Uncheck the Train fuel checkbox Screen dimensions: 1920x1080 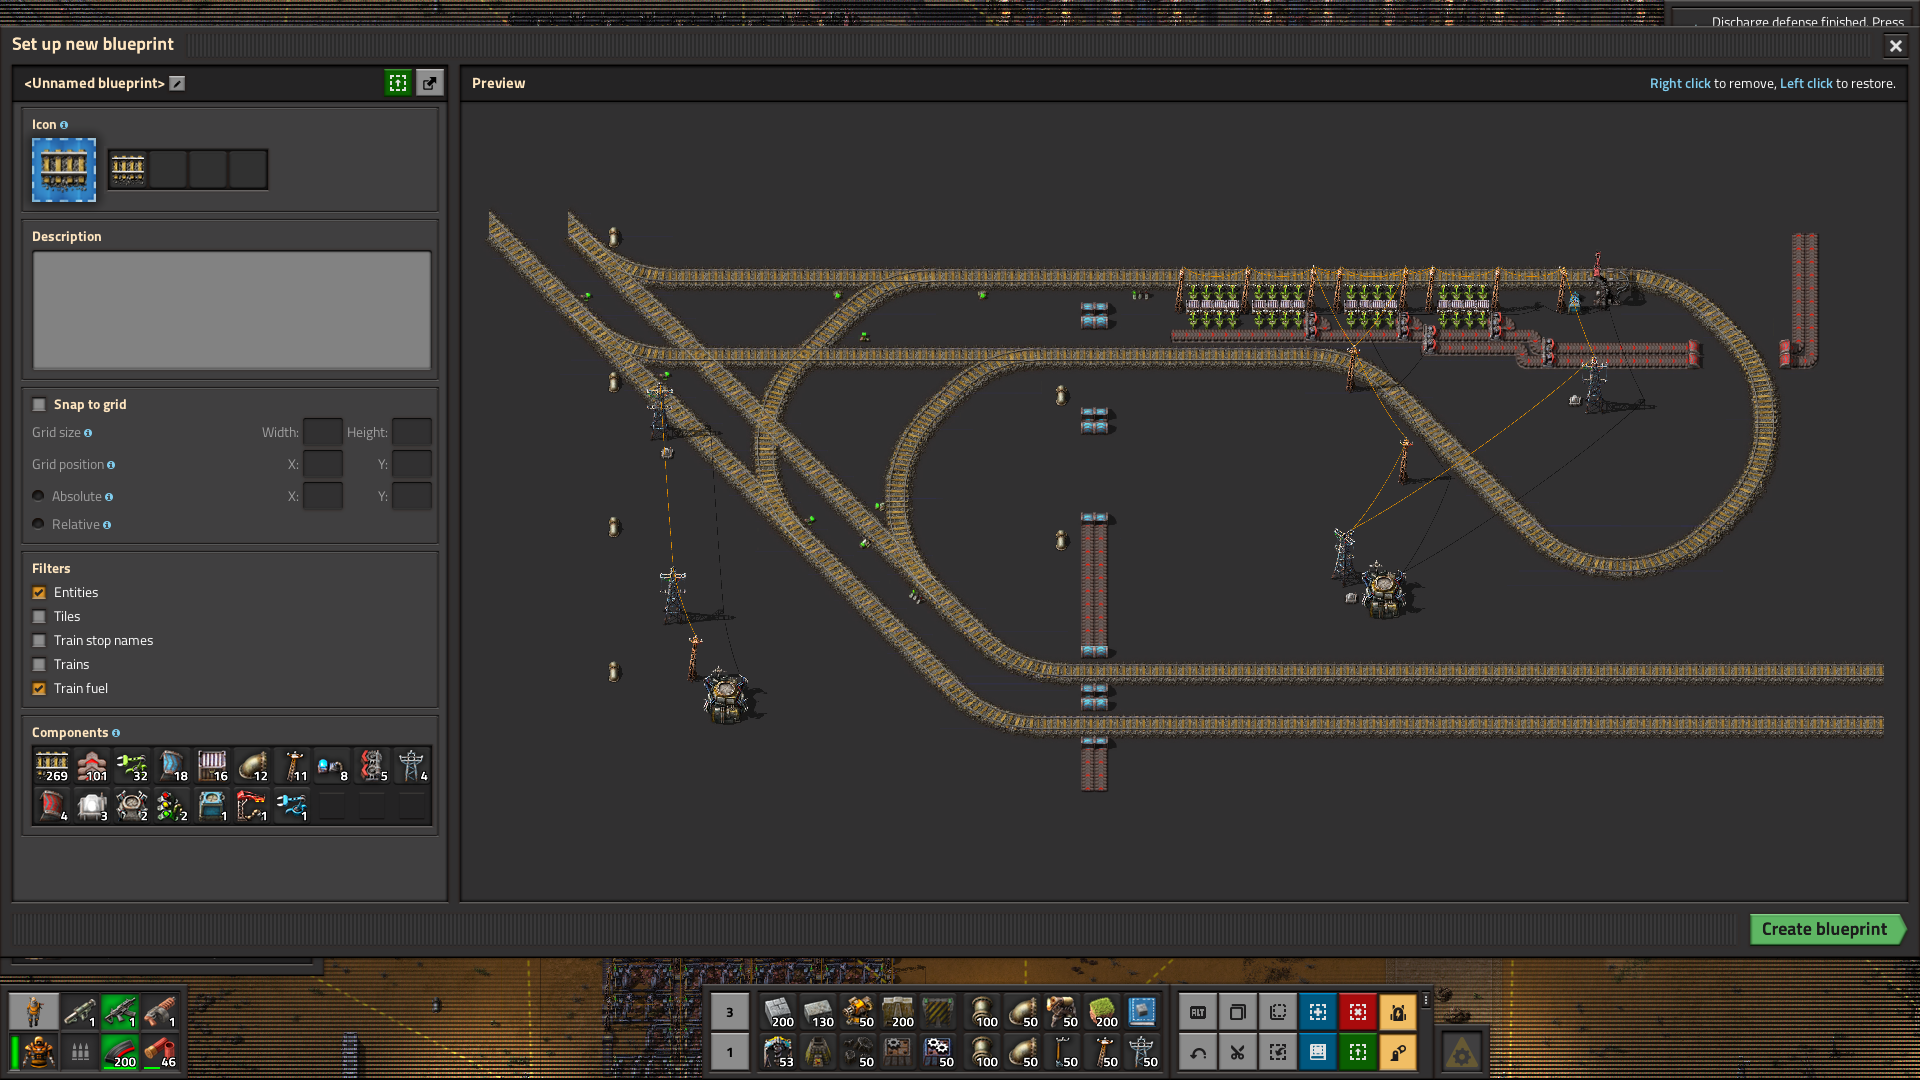click(39, 689)
